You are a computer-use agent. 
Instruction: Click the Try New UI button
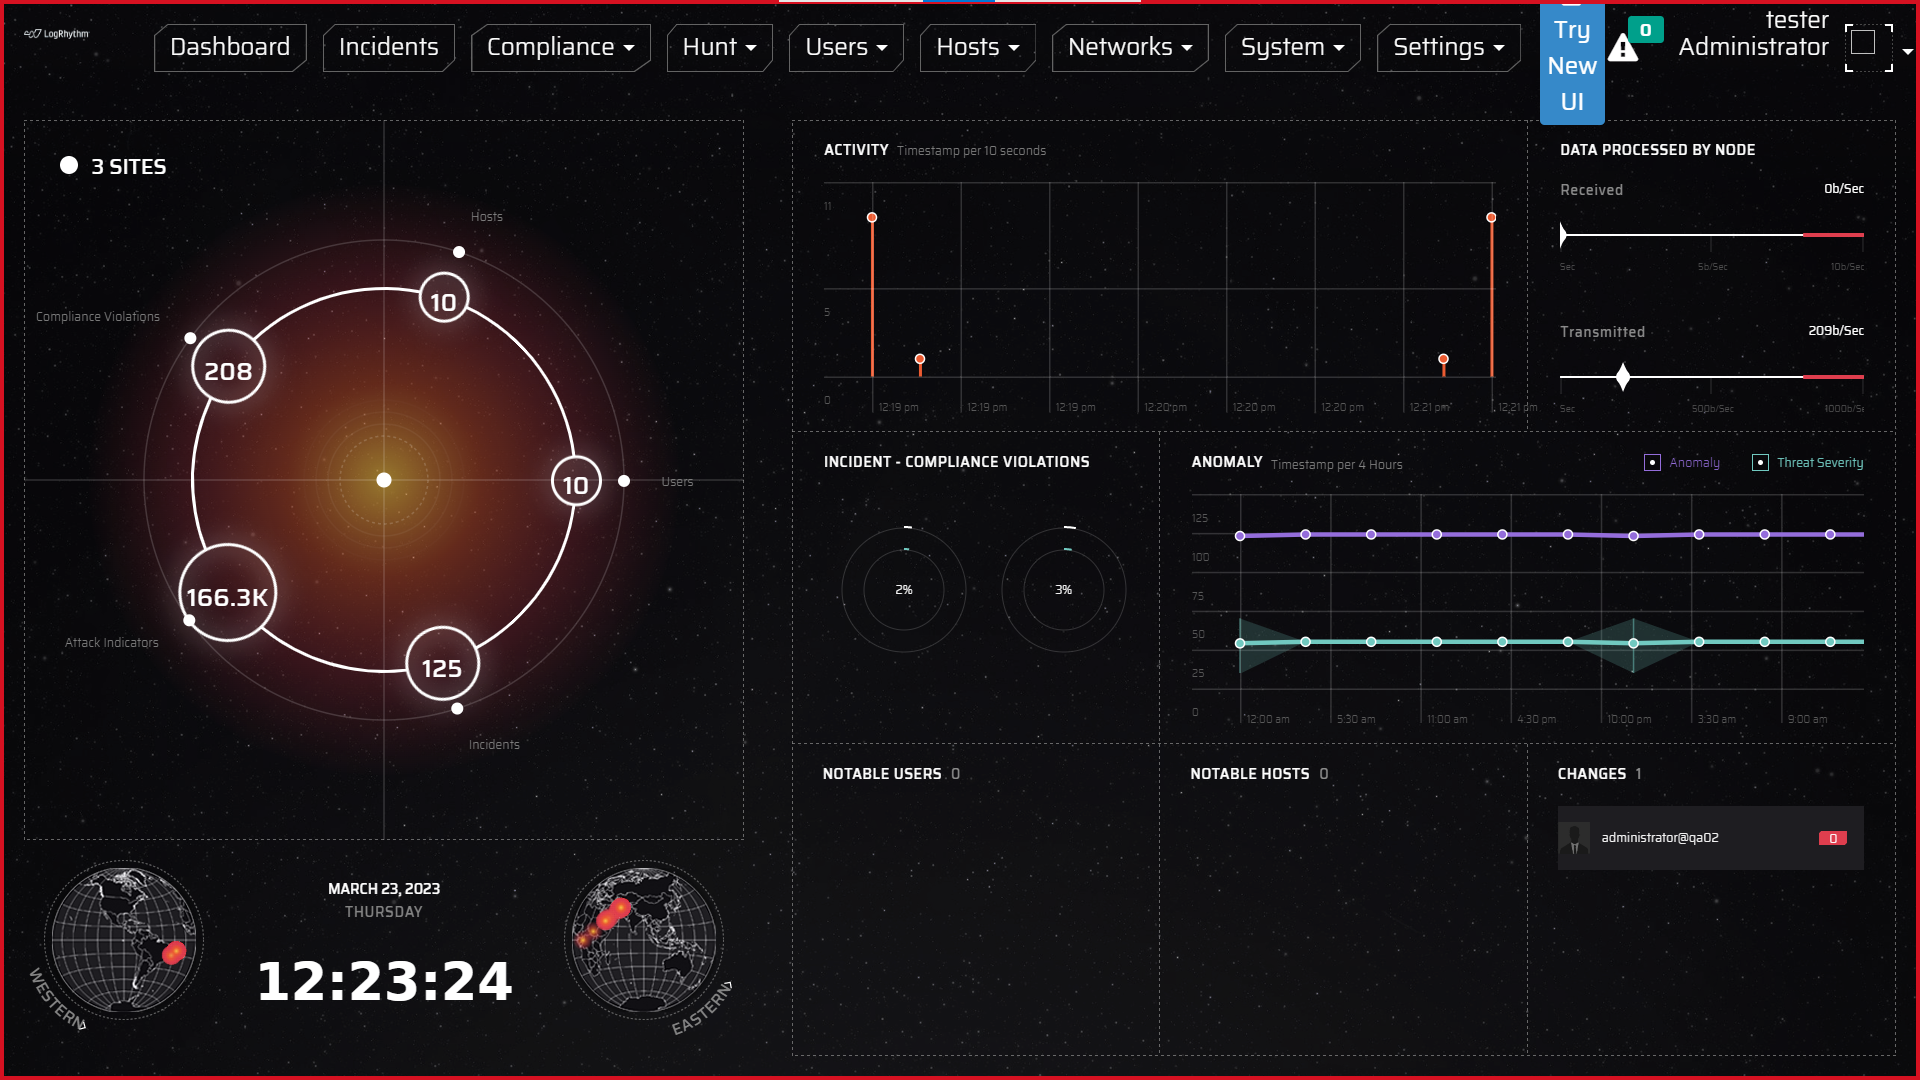pos(1571,65)
